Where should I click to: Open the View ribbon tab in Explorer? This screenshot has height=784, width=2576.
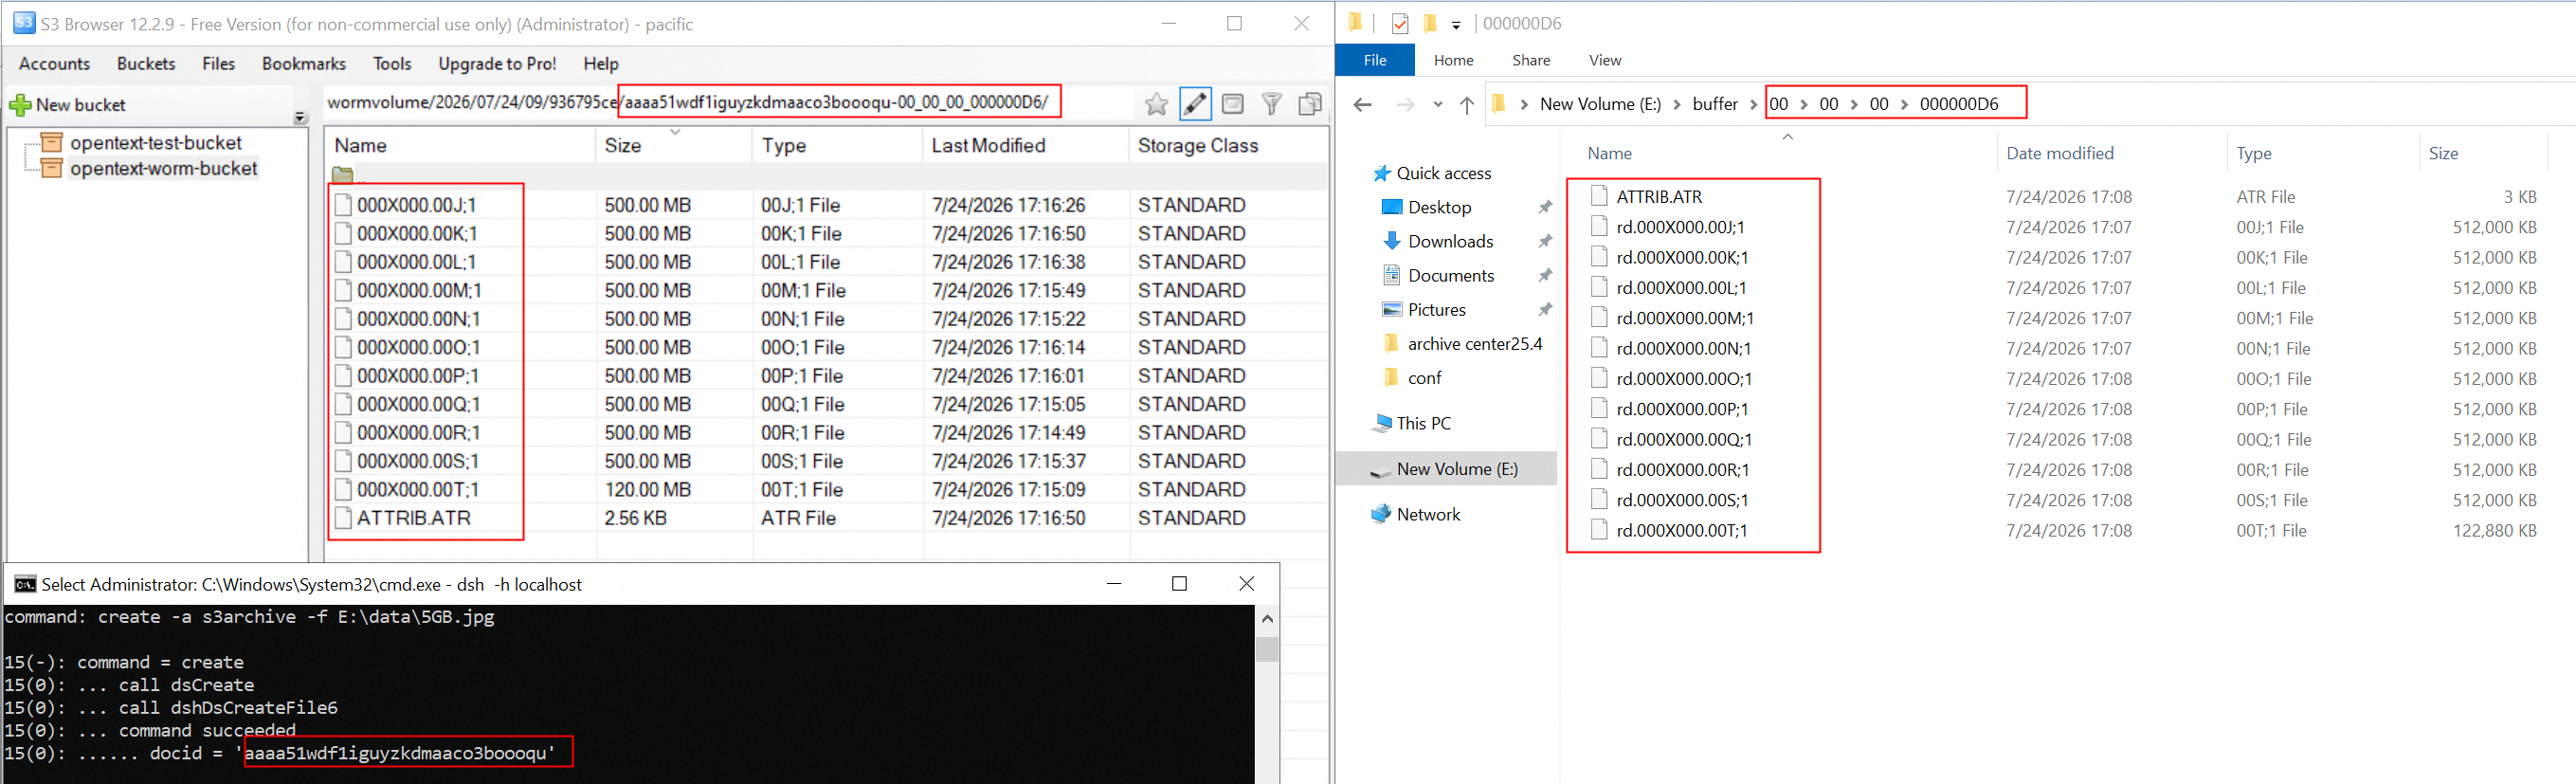click(x=1605, y=60)
